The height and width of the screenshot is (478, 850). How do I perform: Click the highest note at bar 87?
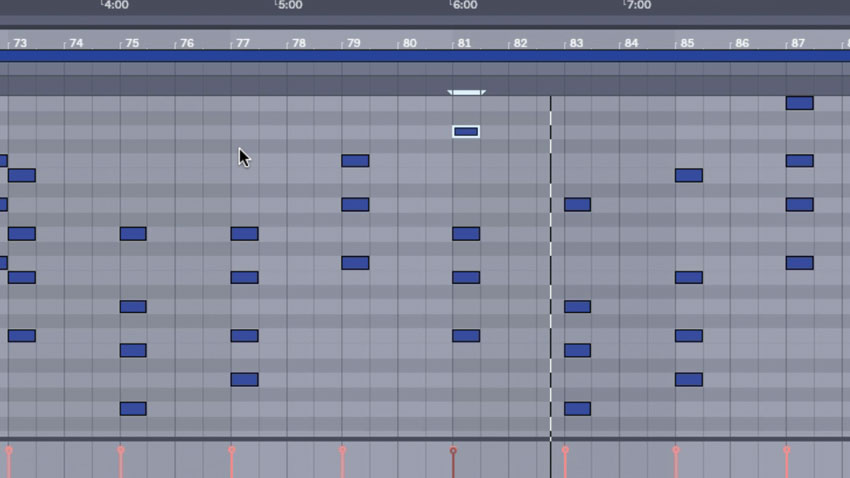click(800, 103)
